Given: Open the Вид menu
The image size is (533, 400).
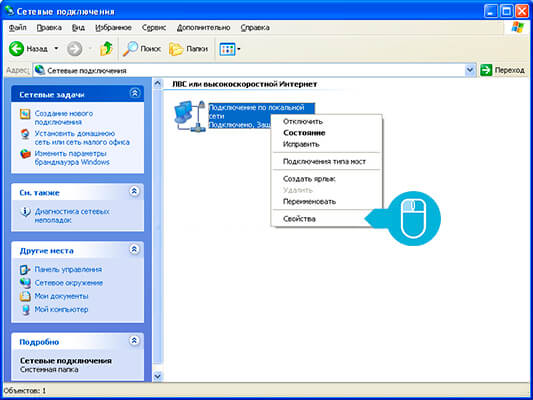Looking at the screenshot, I should point(78,28).
